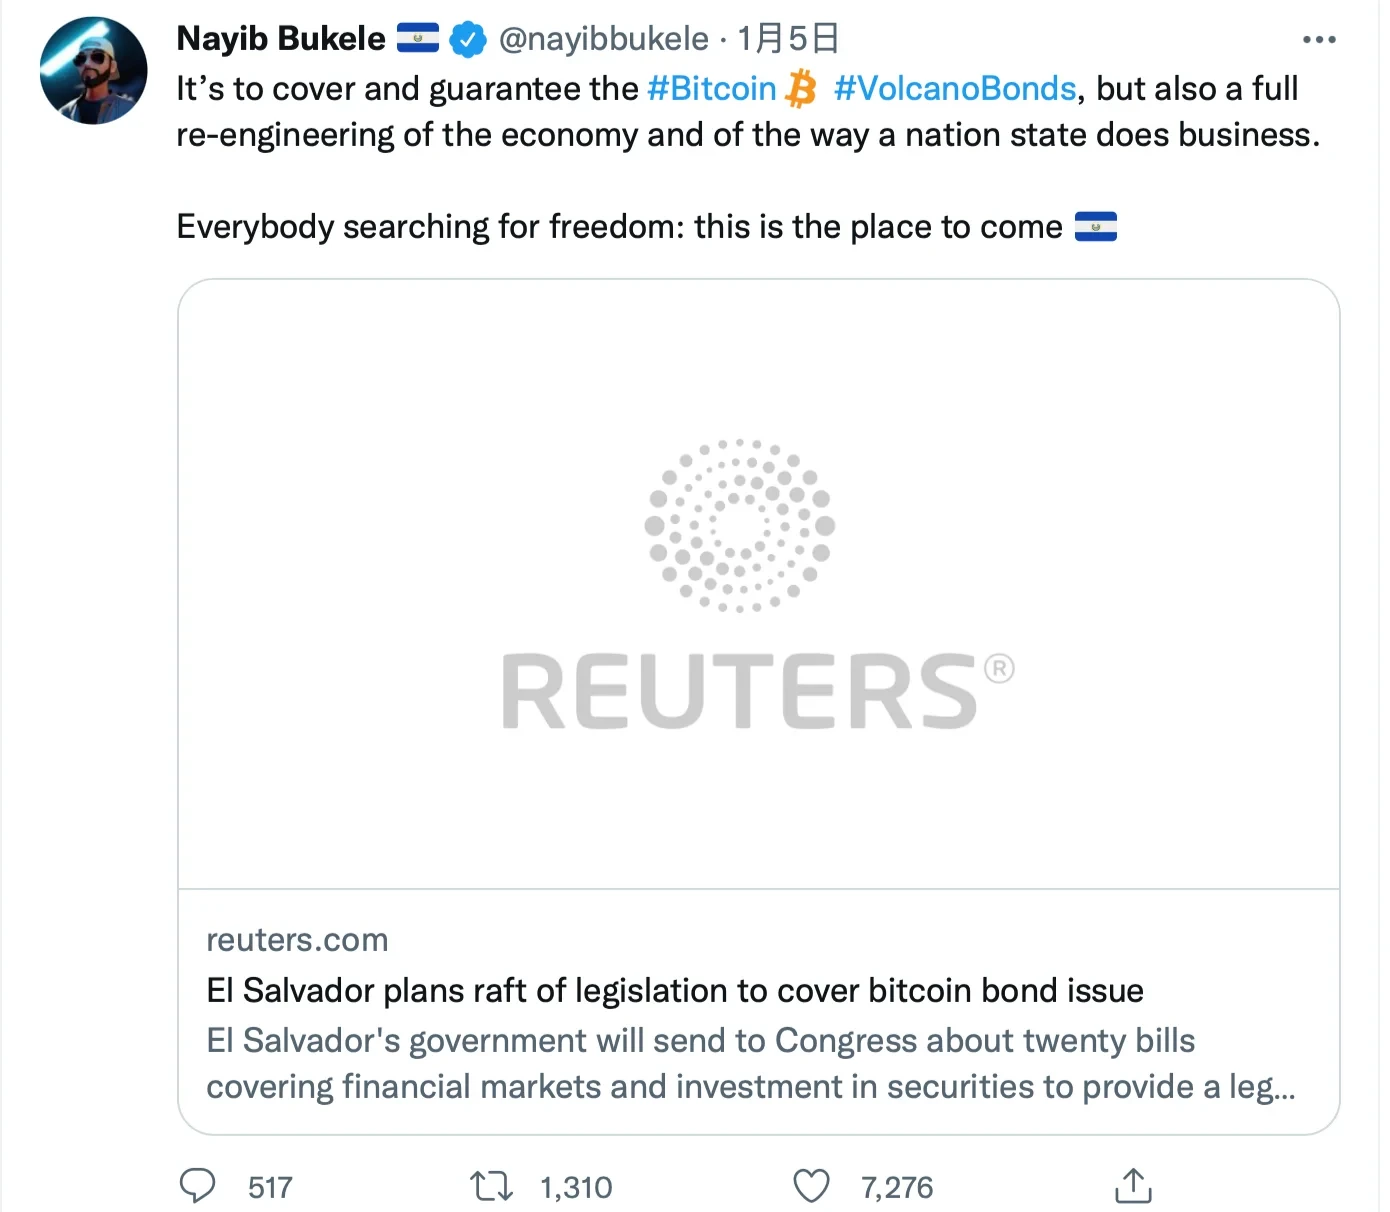Viewport: 1390px width, 1212px height.
Task: Open the #Bitcoin hashtag
Action: point(711,89)
